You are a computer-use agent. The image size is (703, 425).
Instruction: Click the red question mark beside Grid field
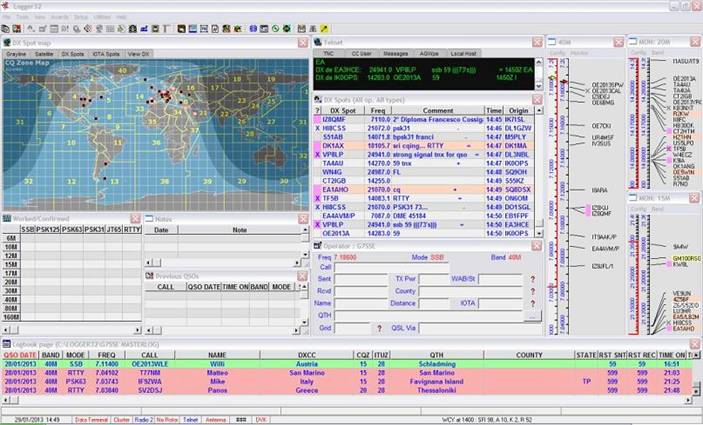pyautogui.click(x=378, y=327)
